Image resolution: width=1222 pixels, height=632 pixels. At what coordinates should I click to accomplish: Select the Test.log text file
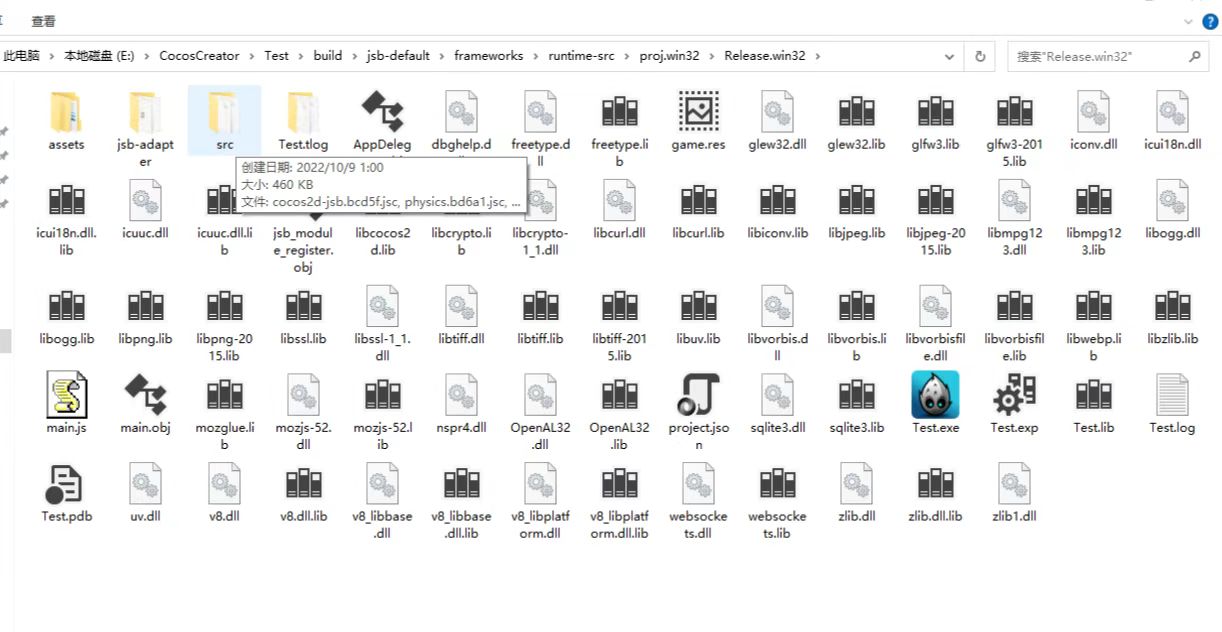pyautogui.click(x=1172, y=404)
